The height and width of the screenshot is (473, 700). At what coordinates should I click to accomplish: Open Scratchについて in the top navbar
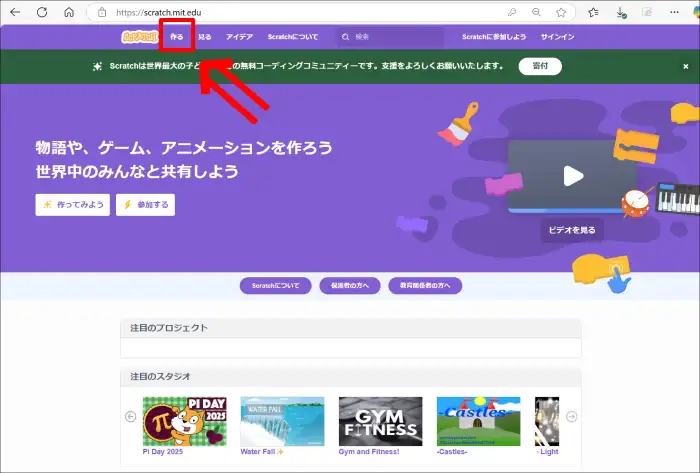click(293, 37)
